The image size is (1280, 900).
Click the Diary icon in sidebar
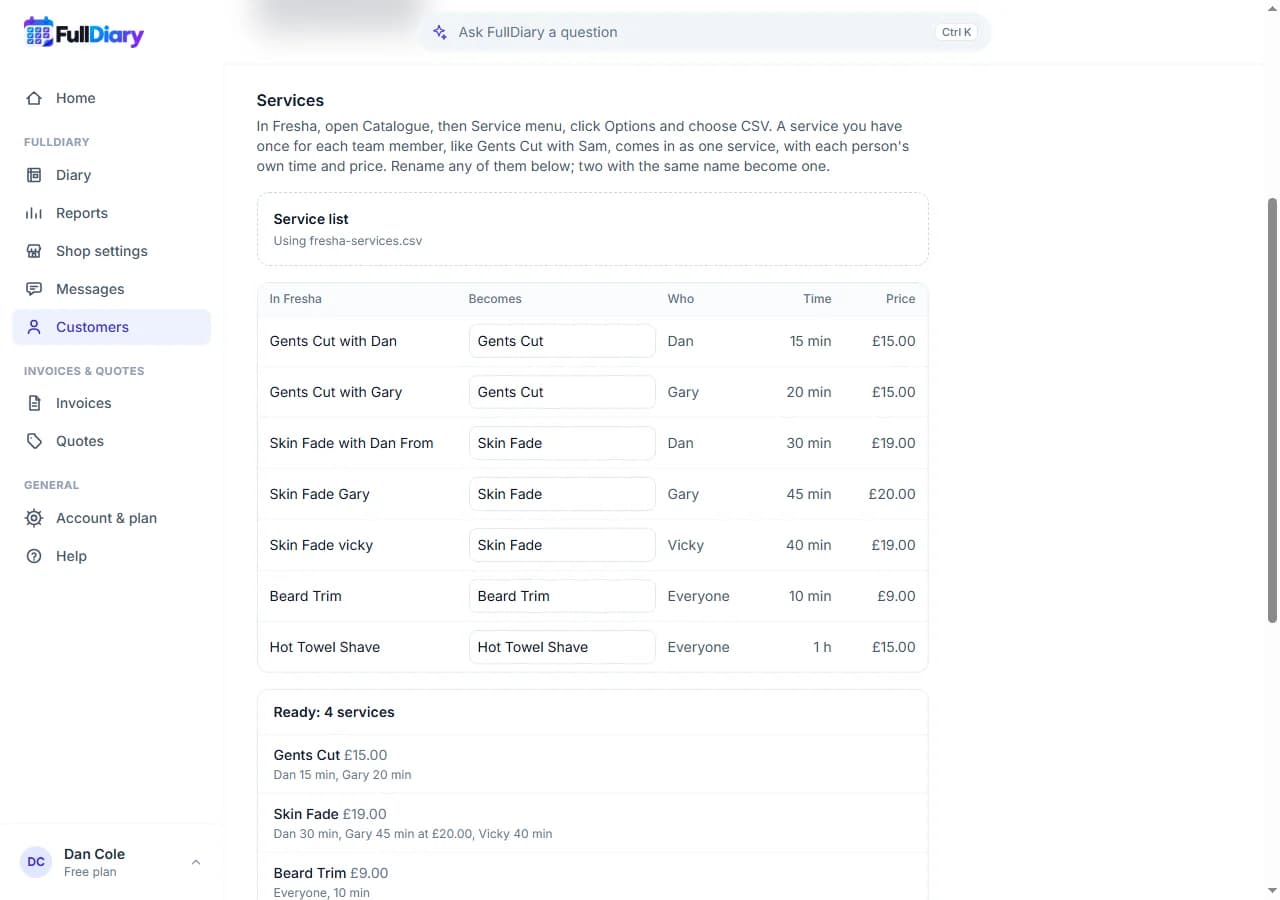pyautogui.click(x=34, y=175)
